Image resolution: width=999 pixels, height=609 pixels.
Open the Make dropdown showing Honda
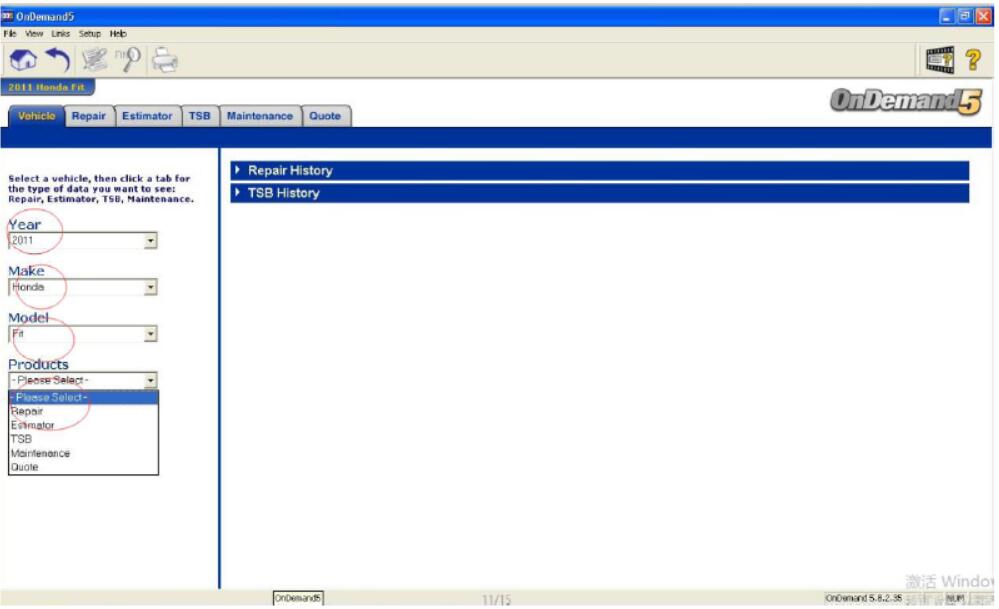tap(150, 288)
